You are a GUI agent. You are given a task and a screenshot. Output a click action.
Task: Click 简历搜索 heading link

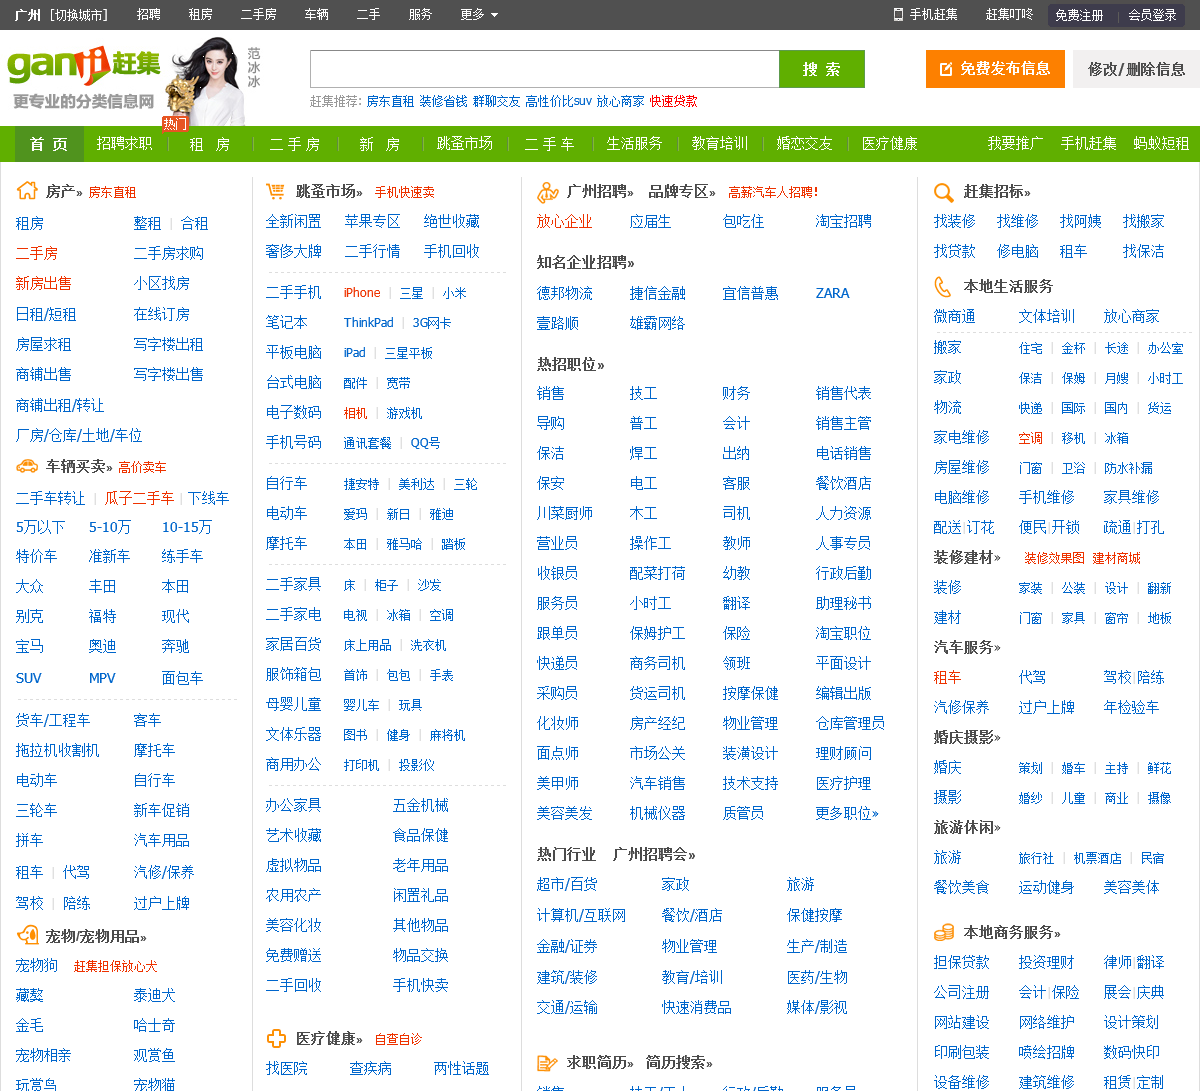tap(679, 1062)
